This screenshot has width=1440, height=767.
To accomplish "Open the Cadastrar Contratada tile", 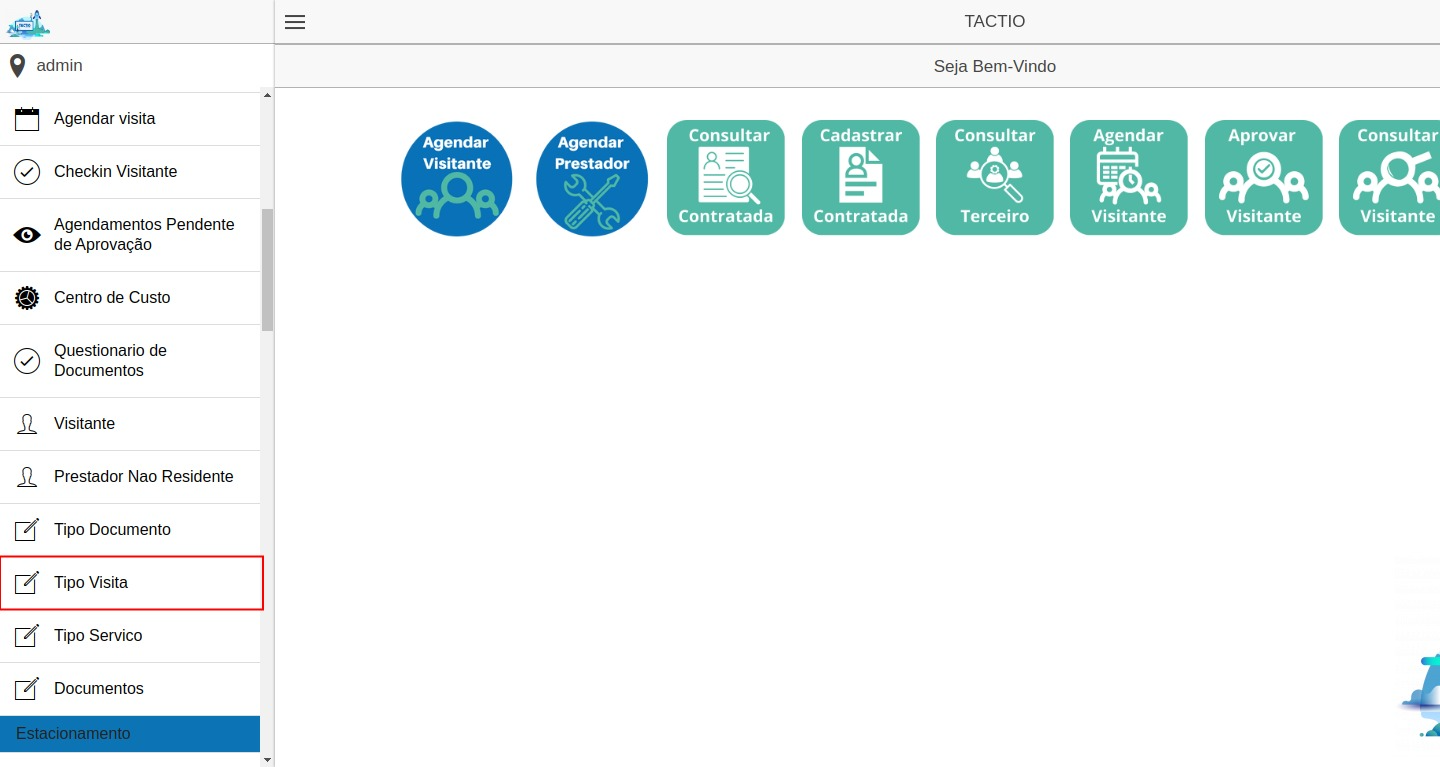I will point(860,178).
